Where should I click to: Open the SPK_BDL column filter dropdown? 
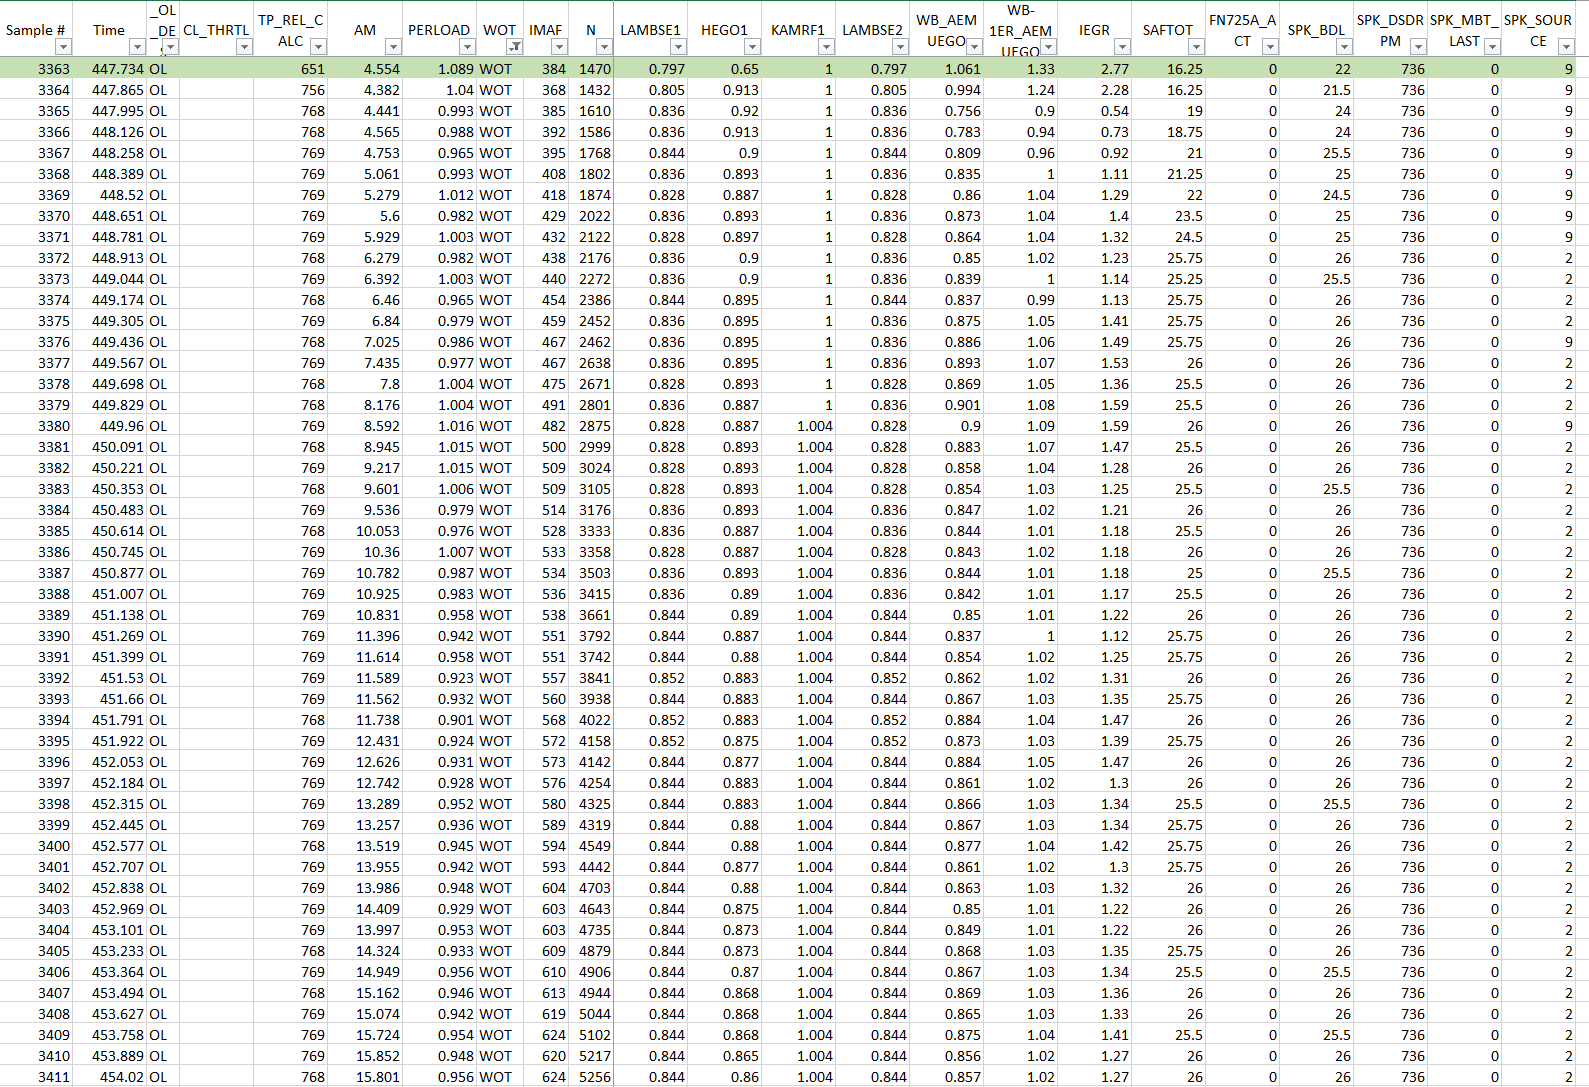[1344, 47]
